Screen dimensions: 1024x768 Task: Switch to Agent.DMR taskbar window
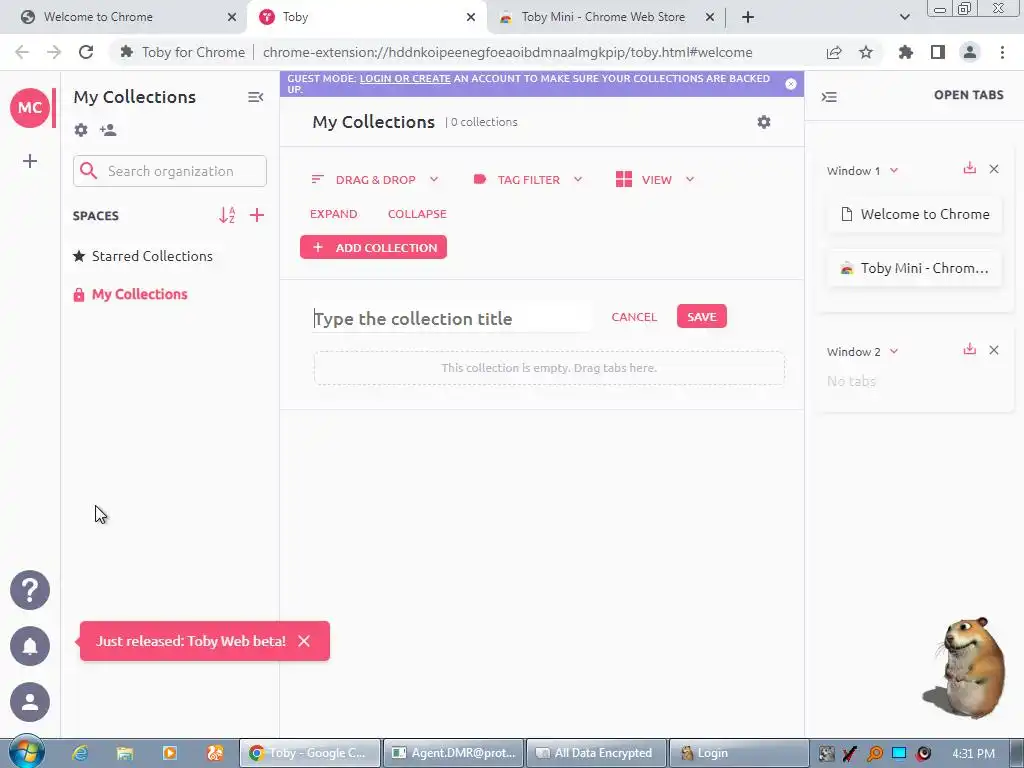tap(453, 753)
